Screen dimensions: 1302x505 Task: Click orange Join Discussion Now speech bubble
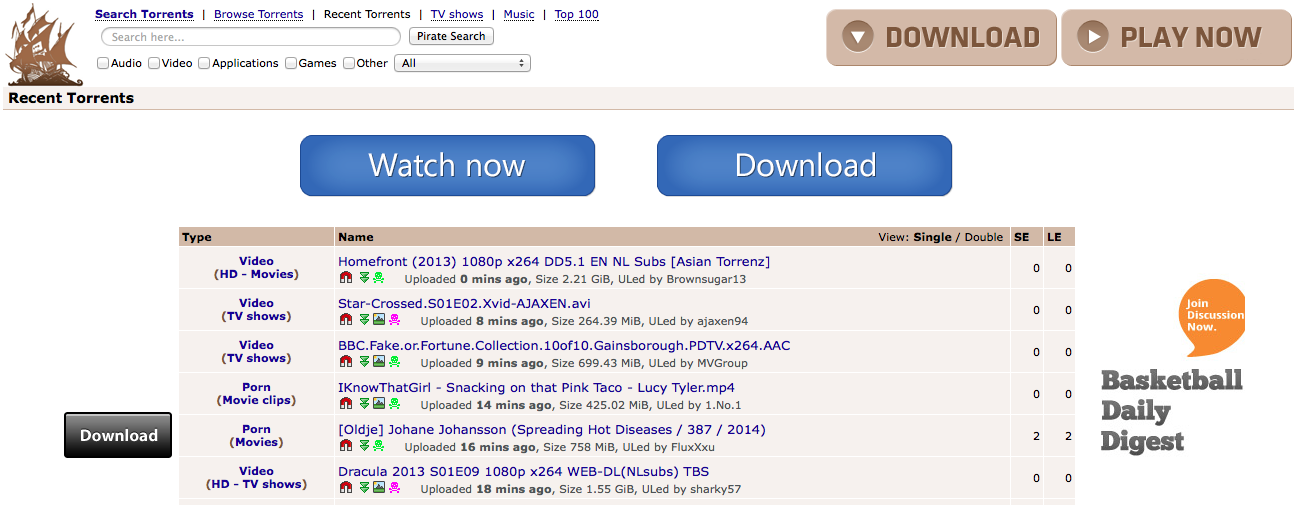[1212, 316]
